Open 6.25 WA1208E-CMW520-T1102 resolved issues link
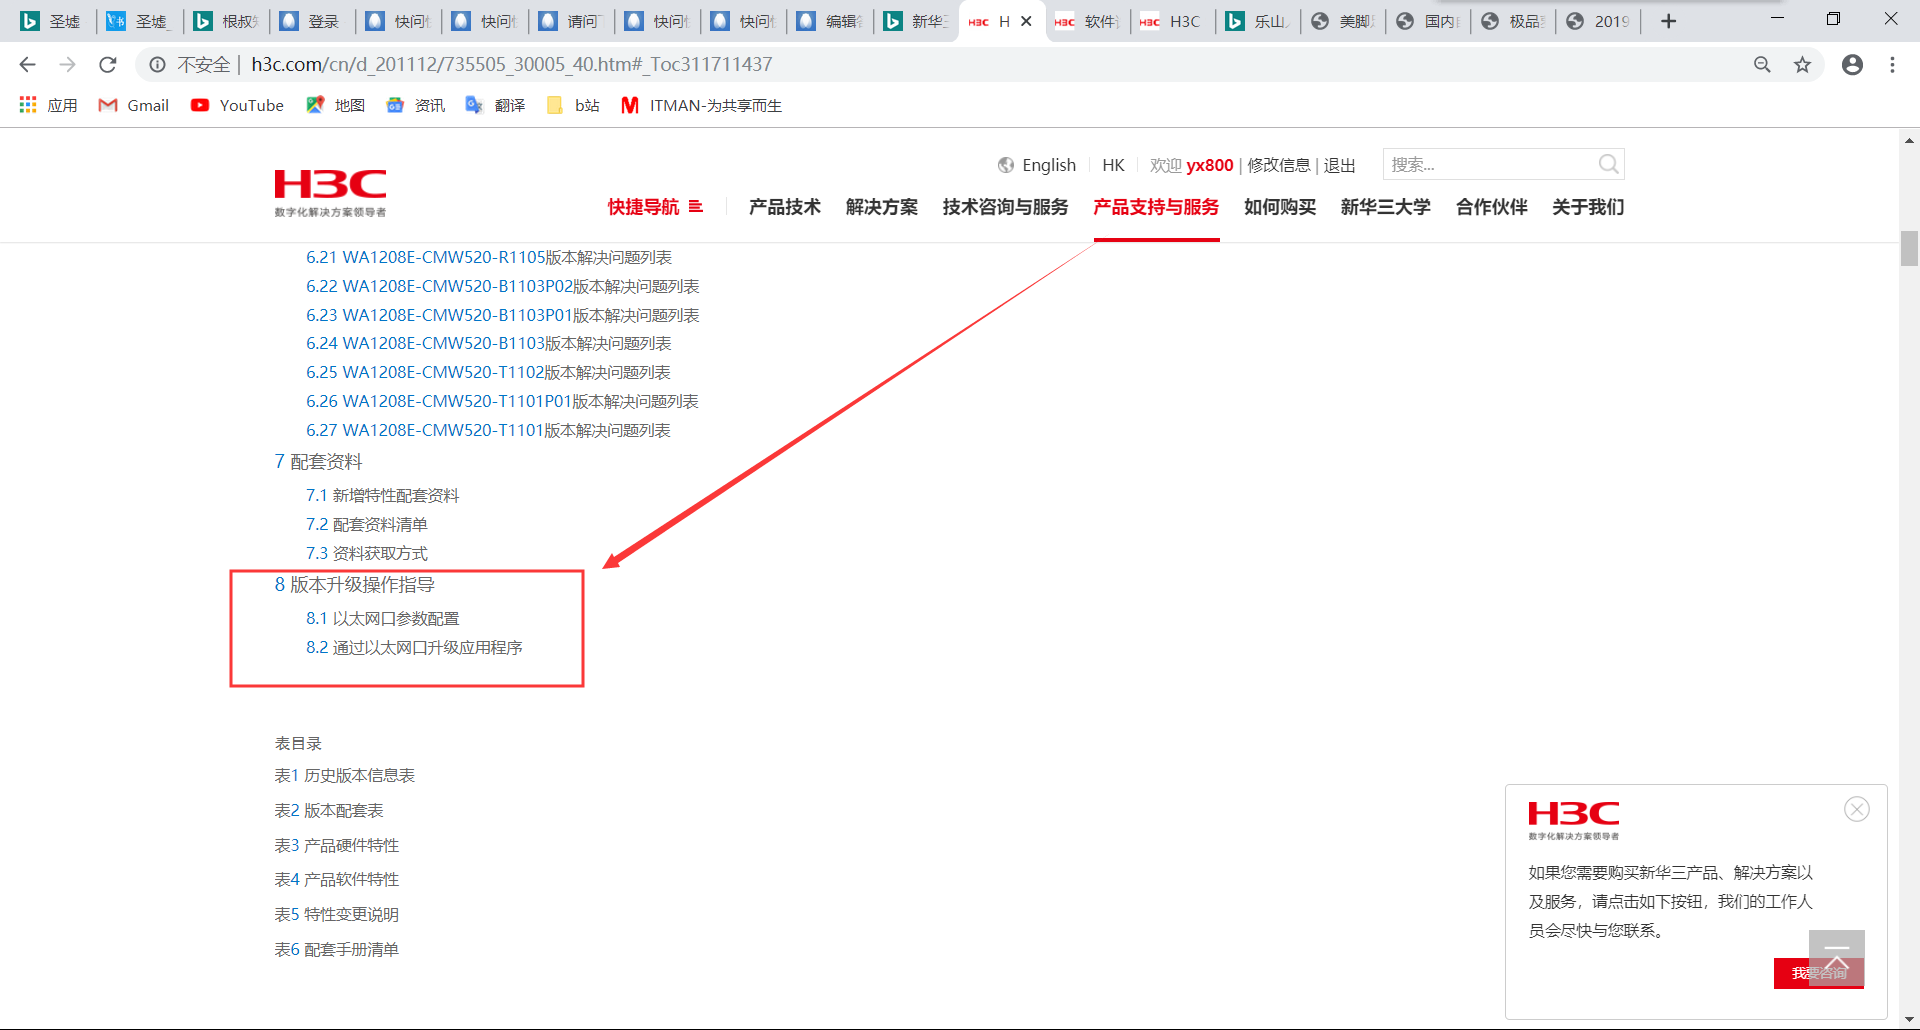The image size is (1920, 1030). (488, 373)
